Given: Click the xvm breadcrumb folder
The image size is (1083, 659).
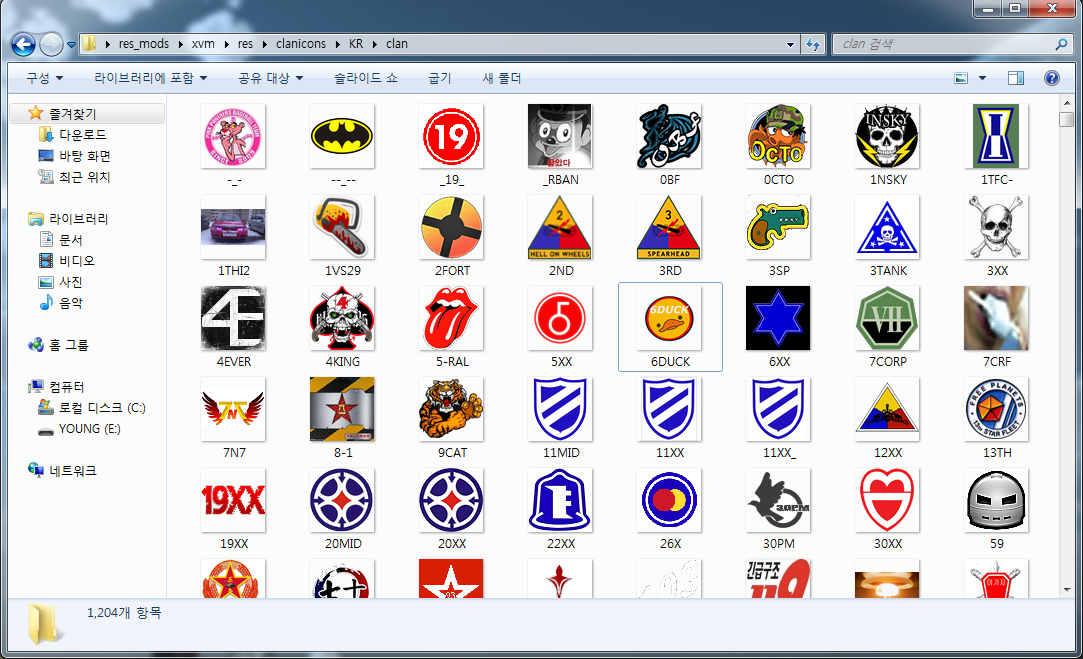Looking at the screenshot, I should pos(203,44).
